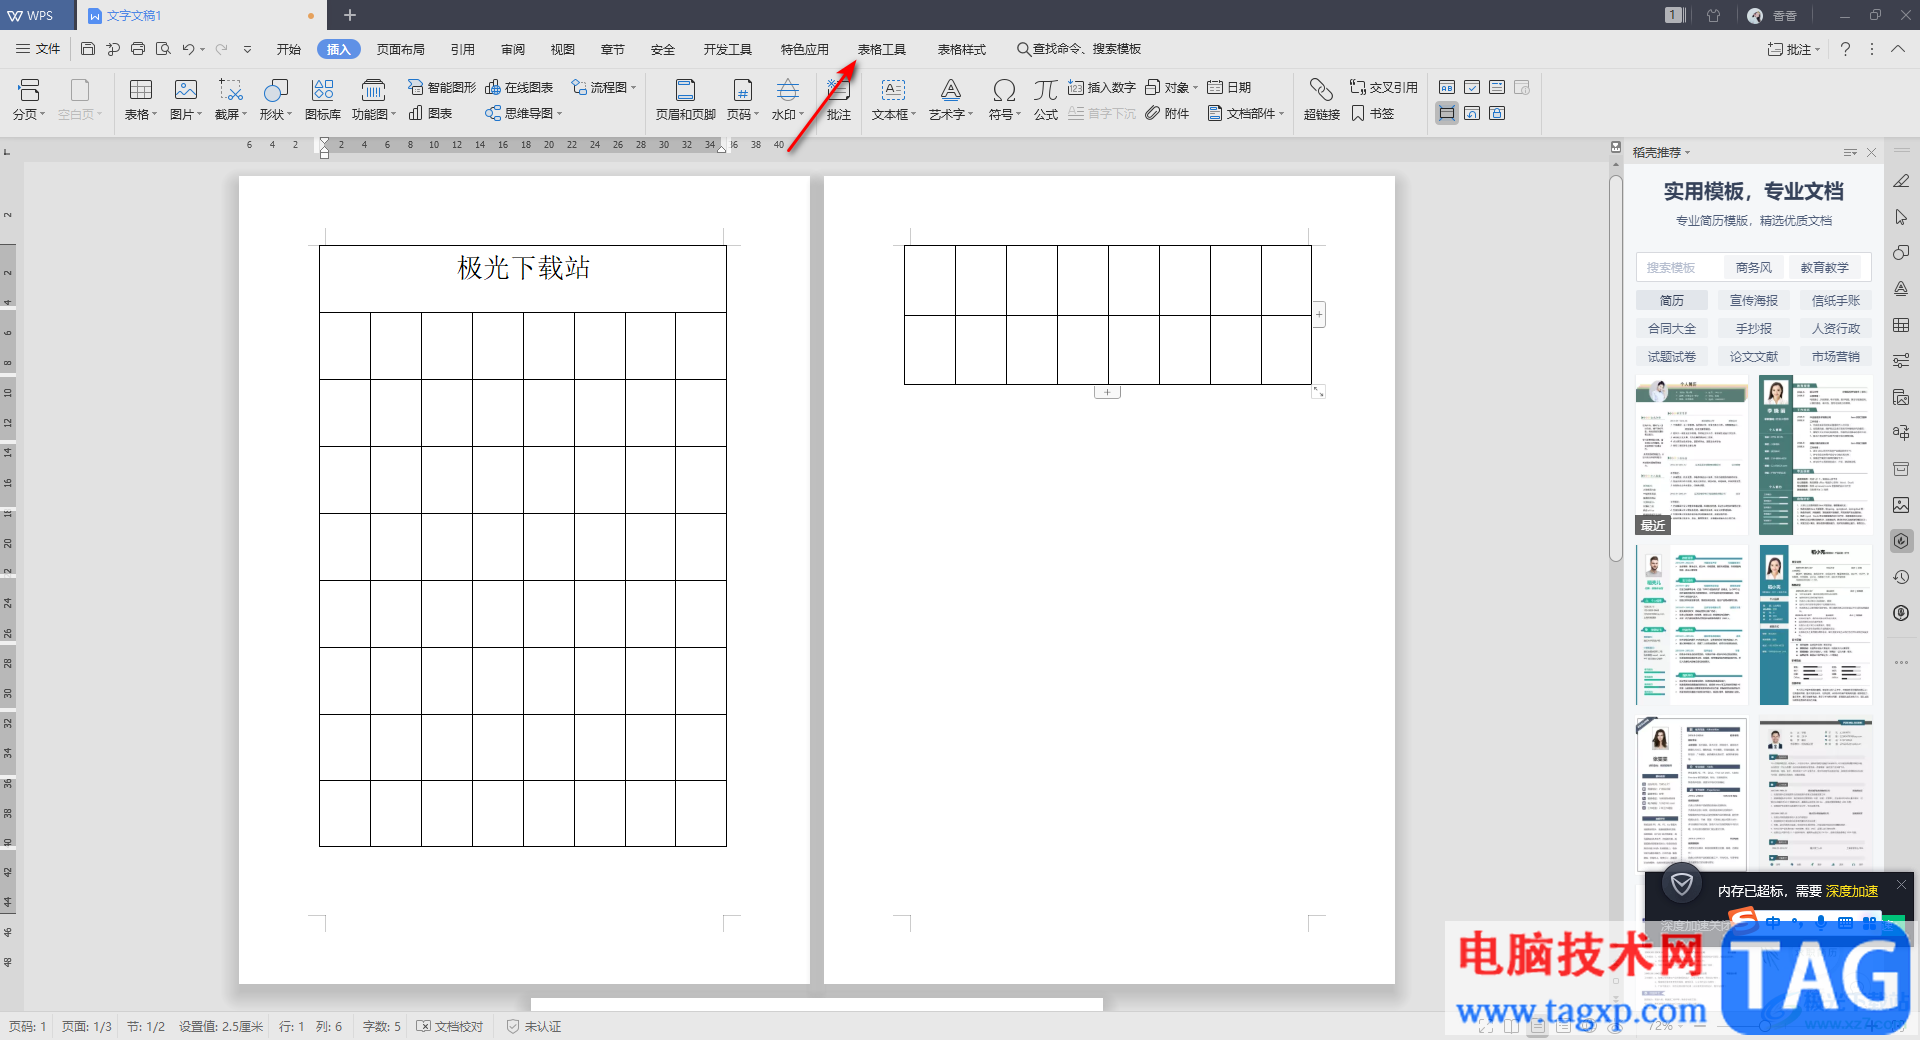
Task: Select the Poster (宣传海报) template category
Action: click(x=1754, y=300)
